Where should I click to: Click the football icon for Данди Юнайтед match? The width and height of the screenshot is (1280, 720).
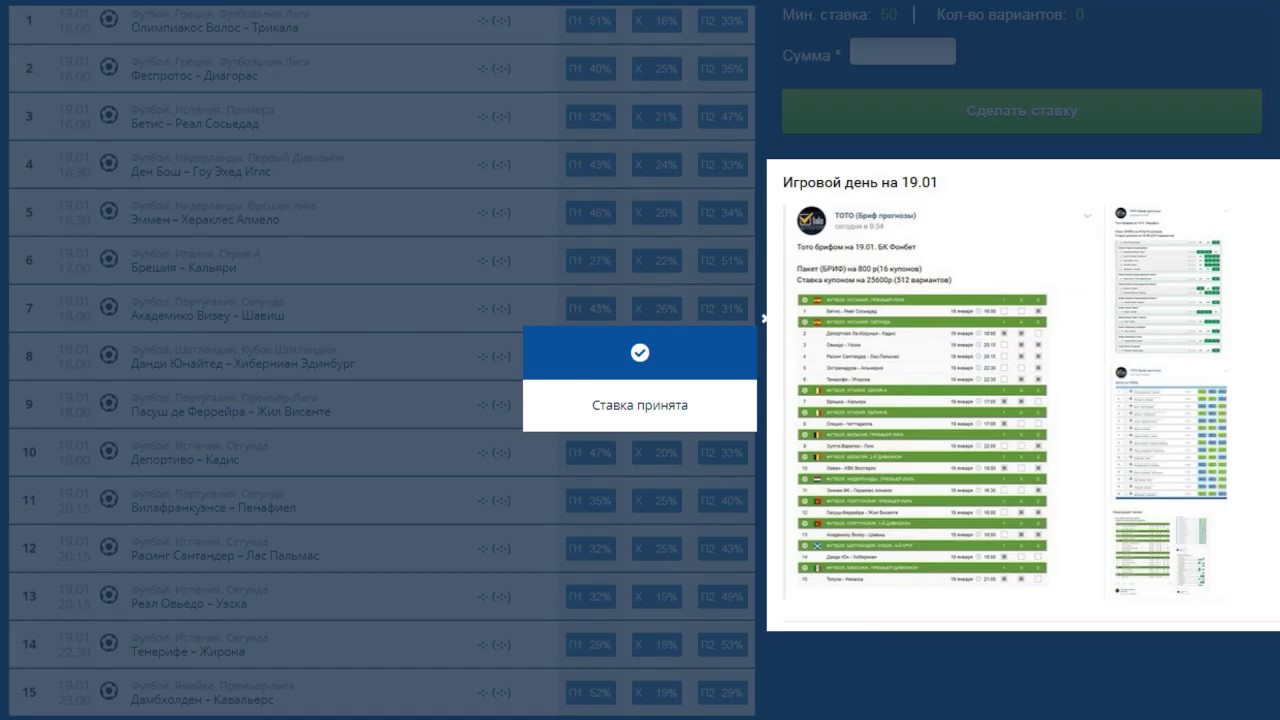coord(109,356)
